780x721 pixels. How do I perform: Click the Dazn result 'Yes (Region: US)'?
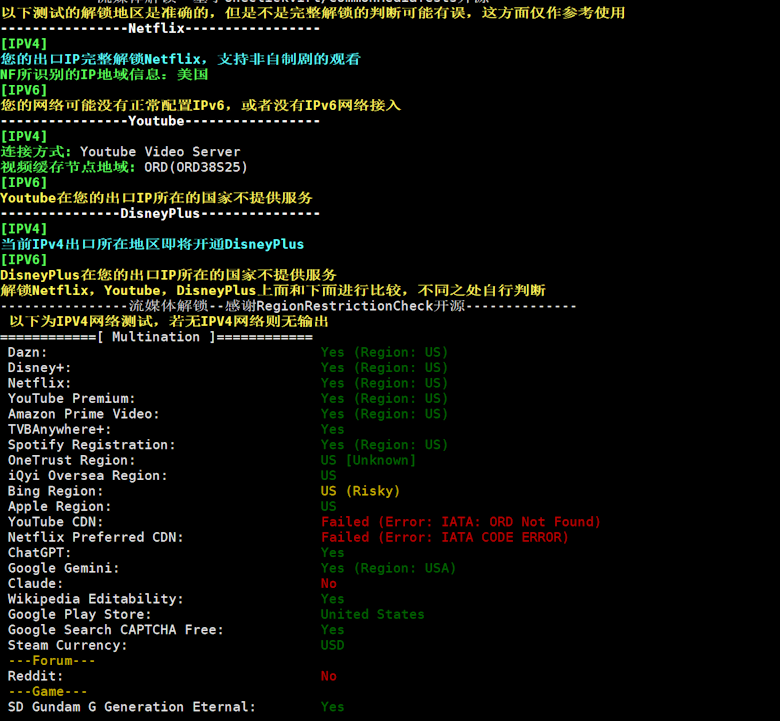coord(384,352)
